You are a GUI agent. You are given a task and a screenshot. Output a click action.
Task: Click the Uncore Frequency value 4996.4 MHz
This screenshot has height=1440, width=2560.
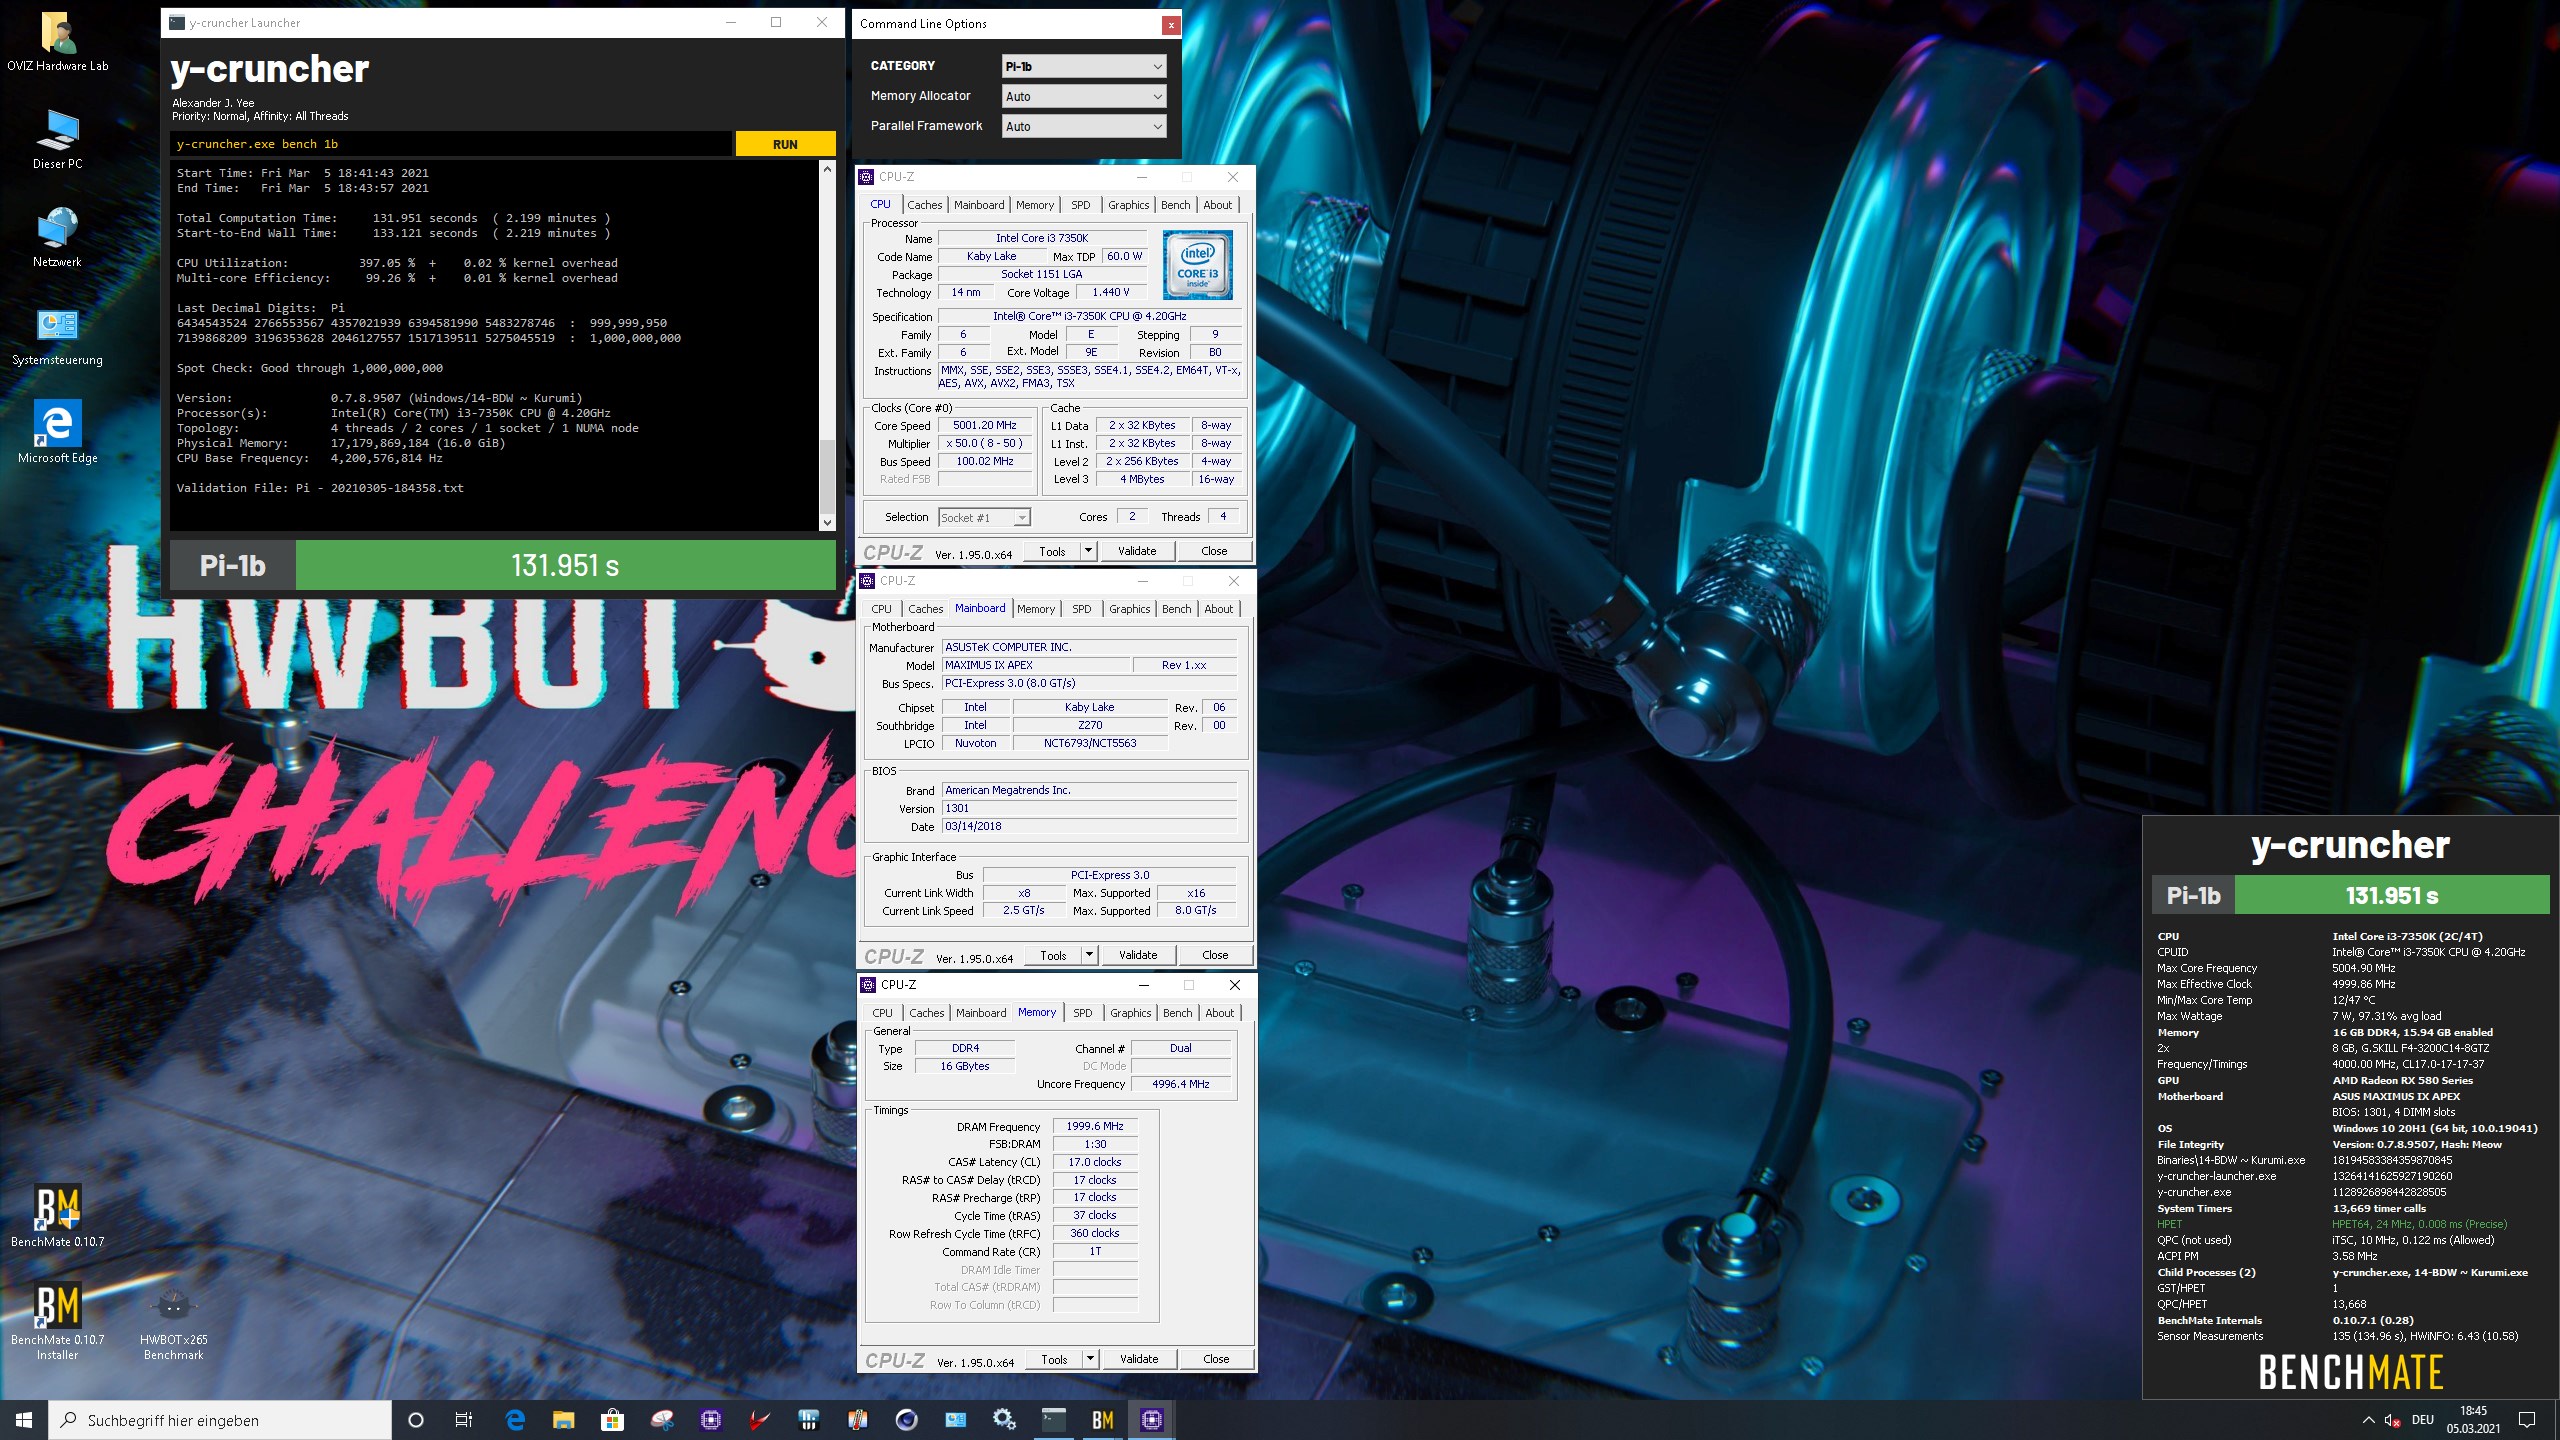[1180, 1085]
